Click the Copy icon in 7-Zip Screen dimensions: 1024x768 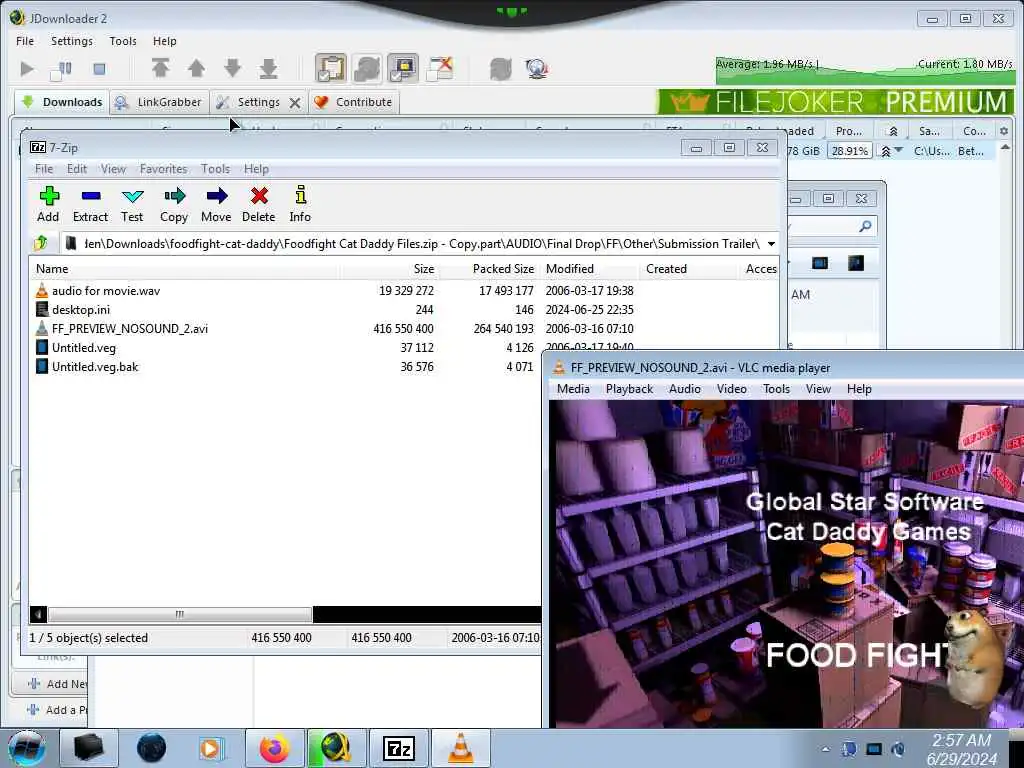coord(174,204)
